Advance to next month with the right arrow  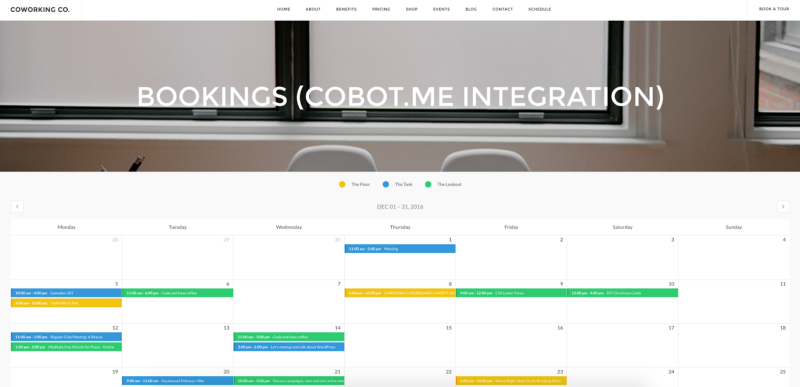pos(783,207)
